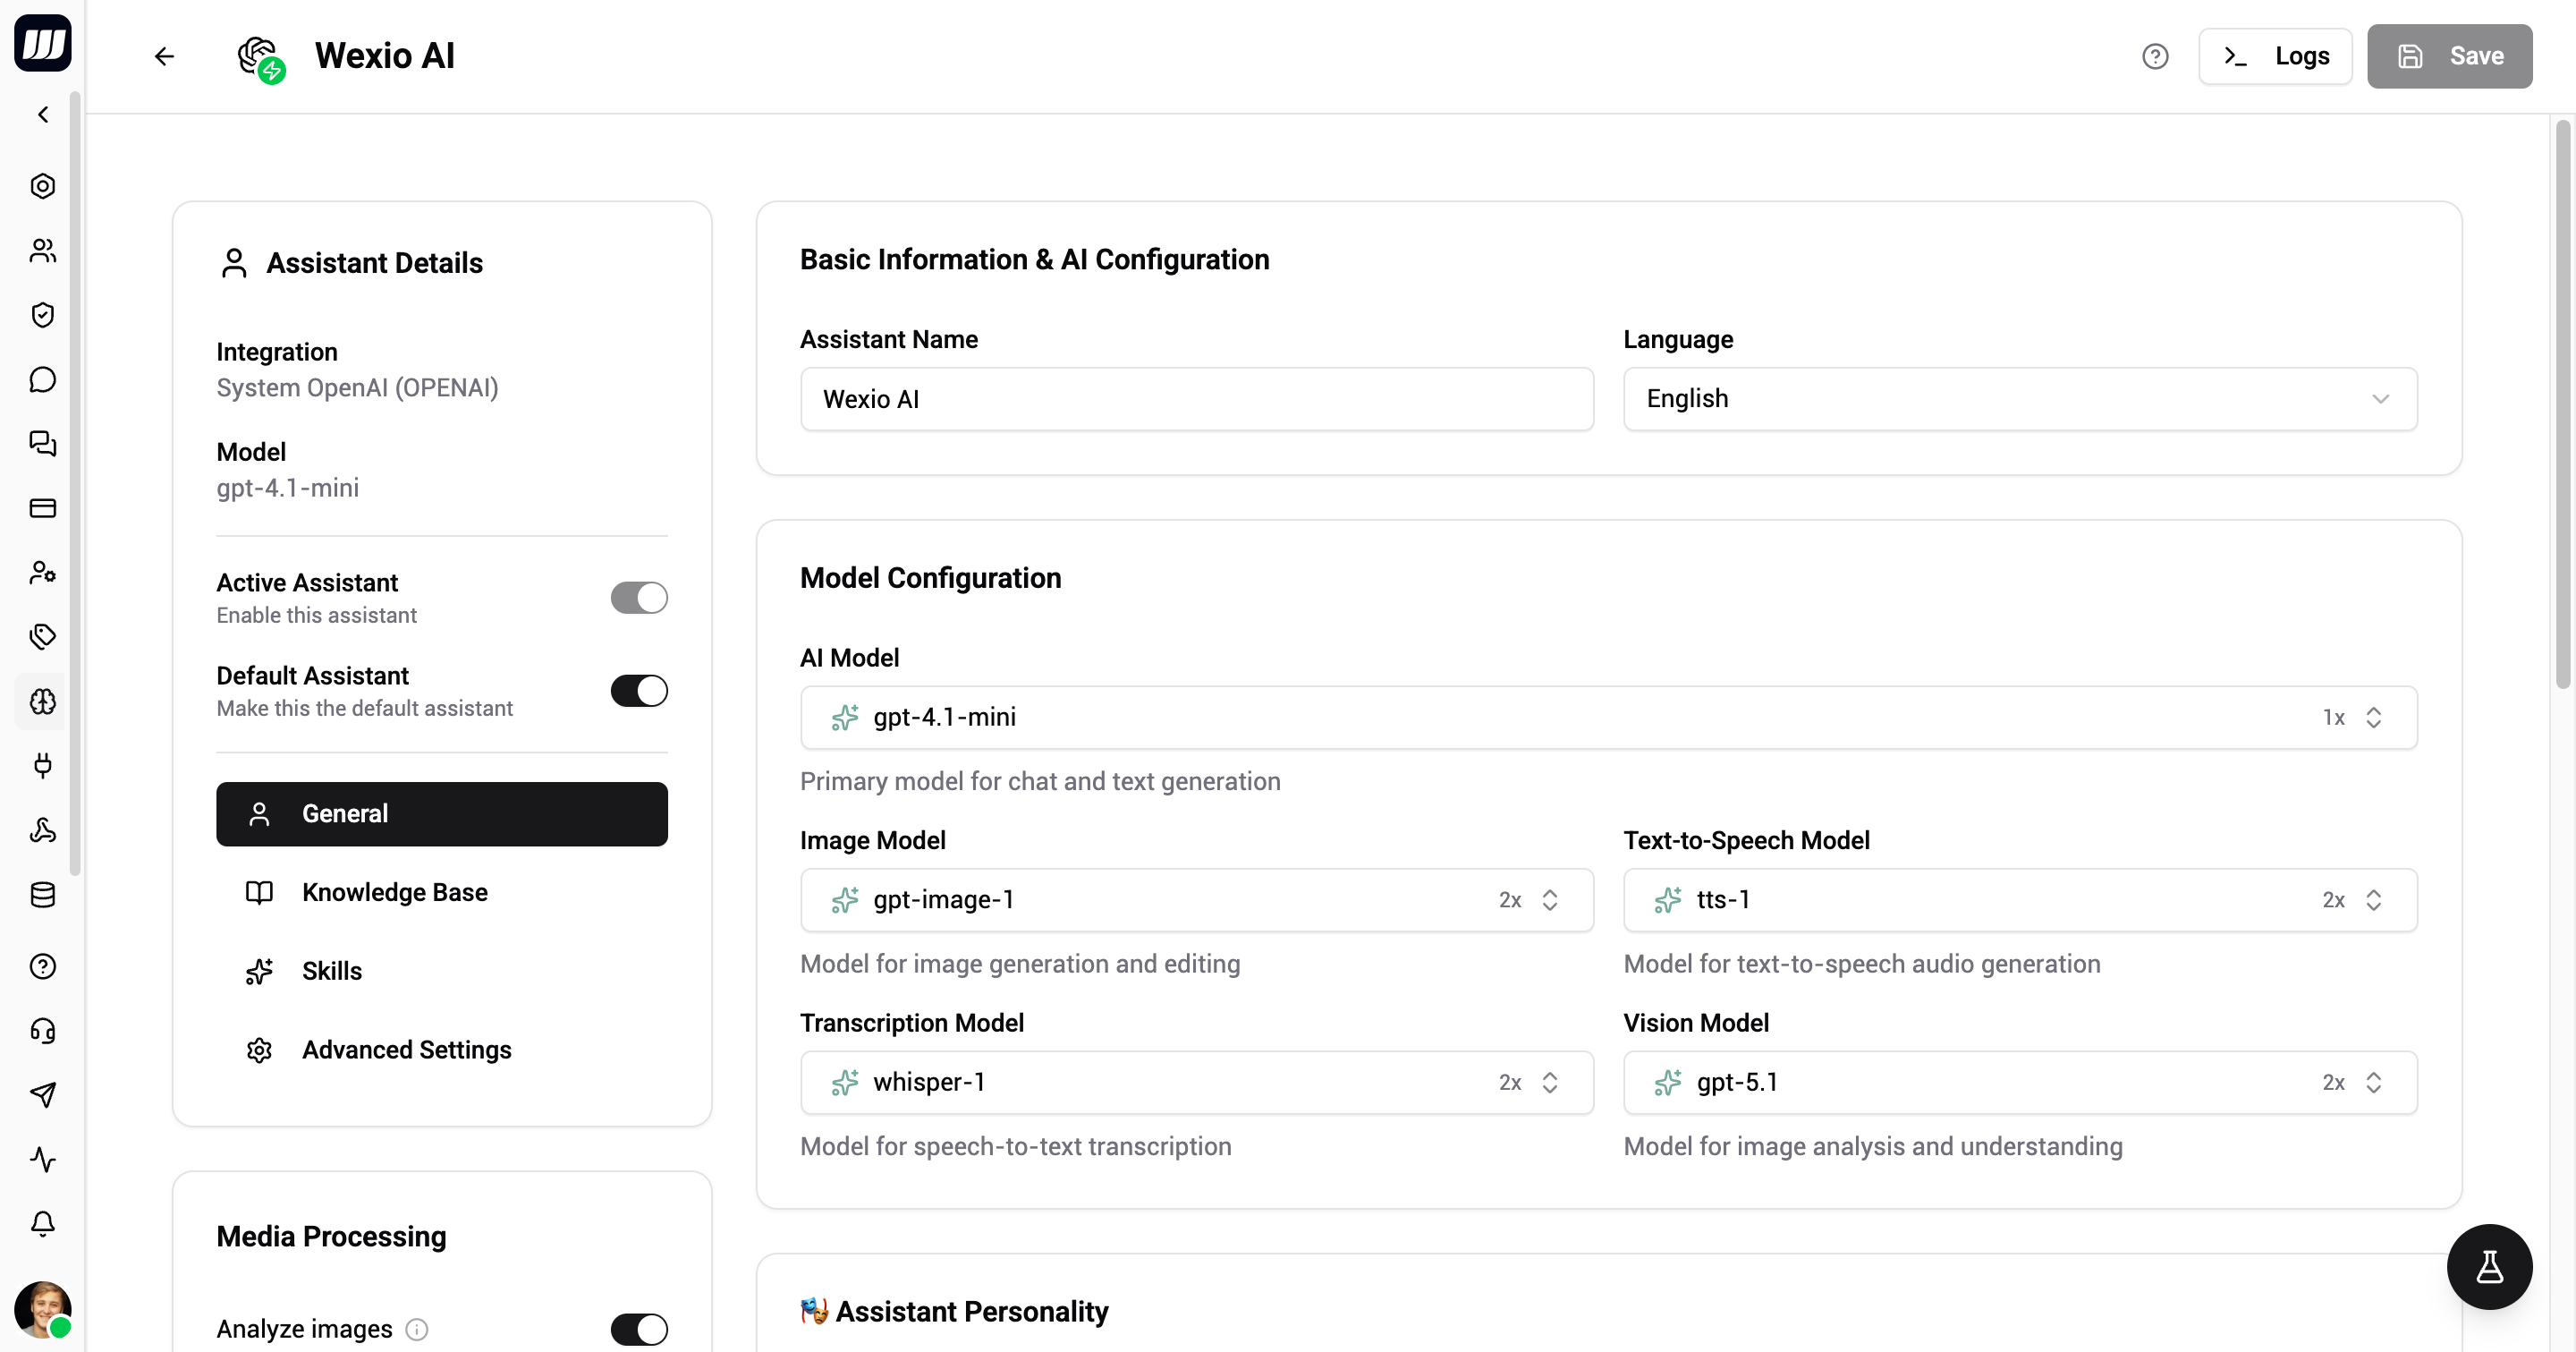Open the single chat bubble icon in sidebar
Viewport: 2576px width, 1352px height.
[43, 380]
